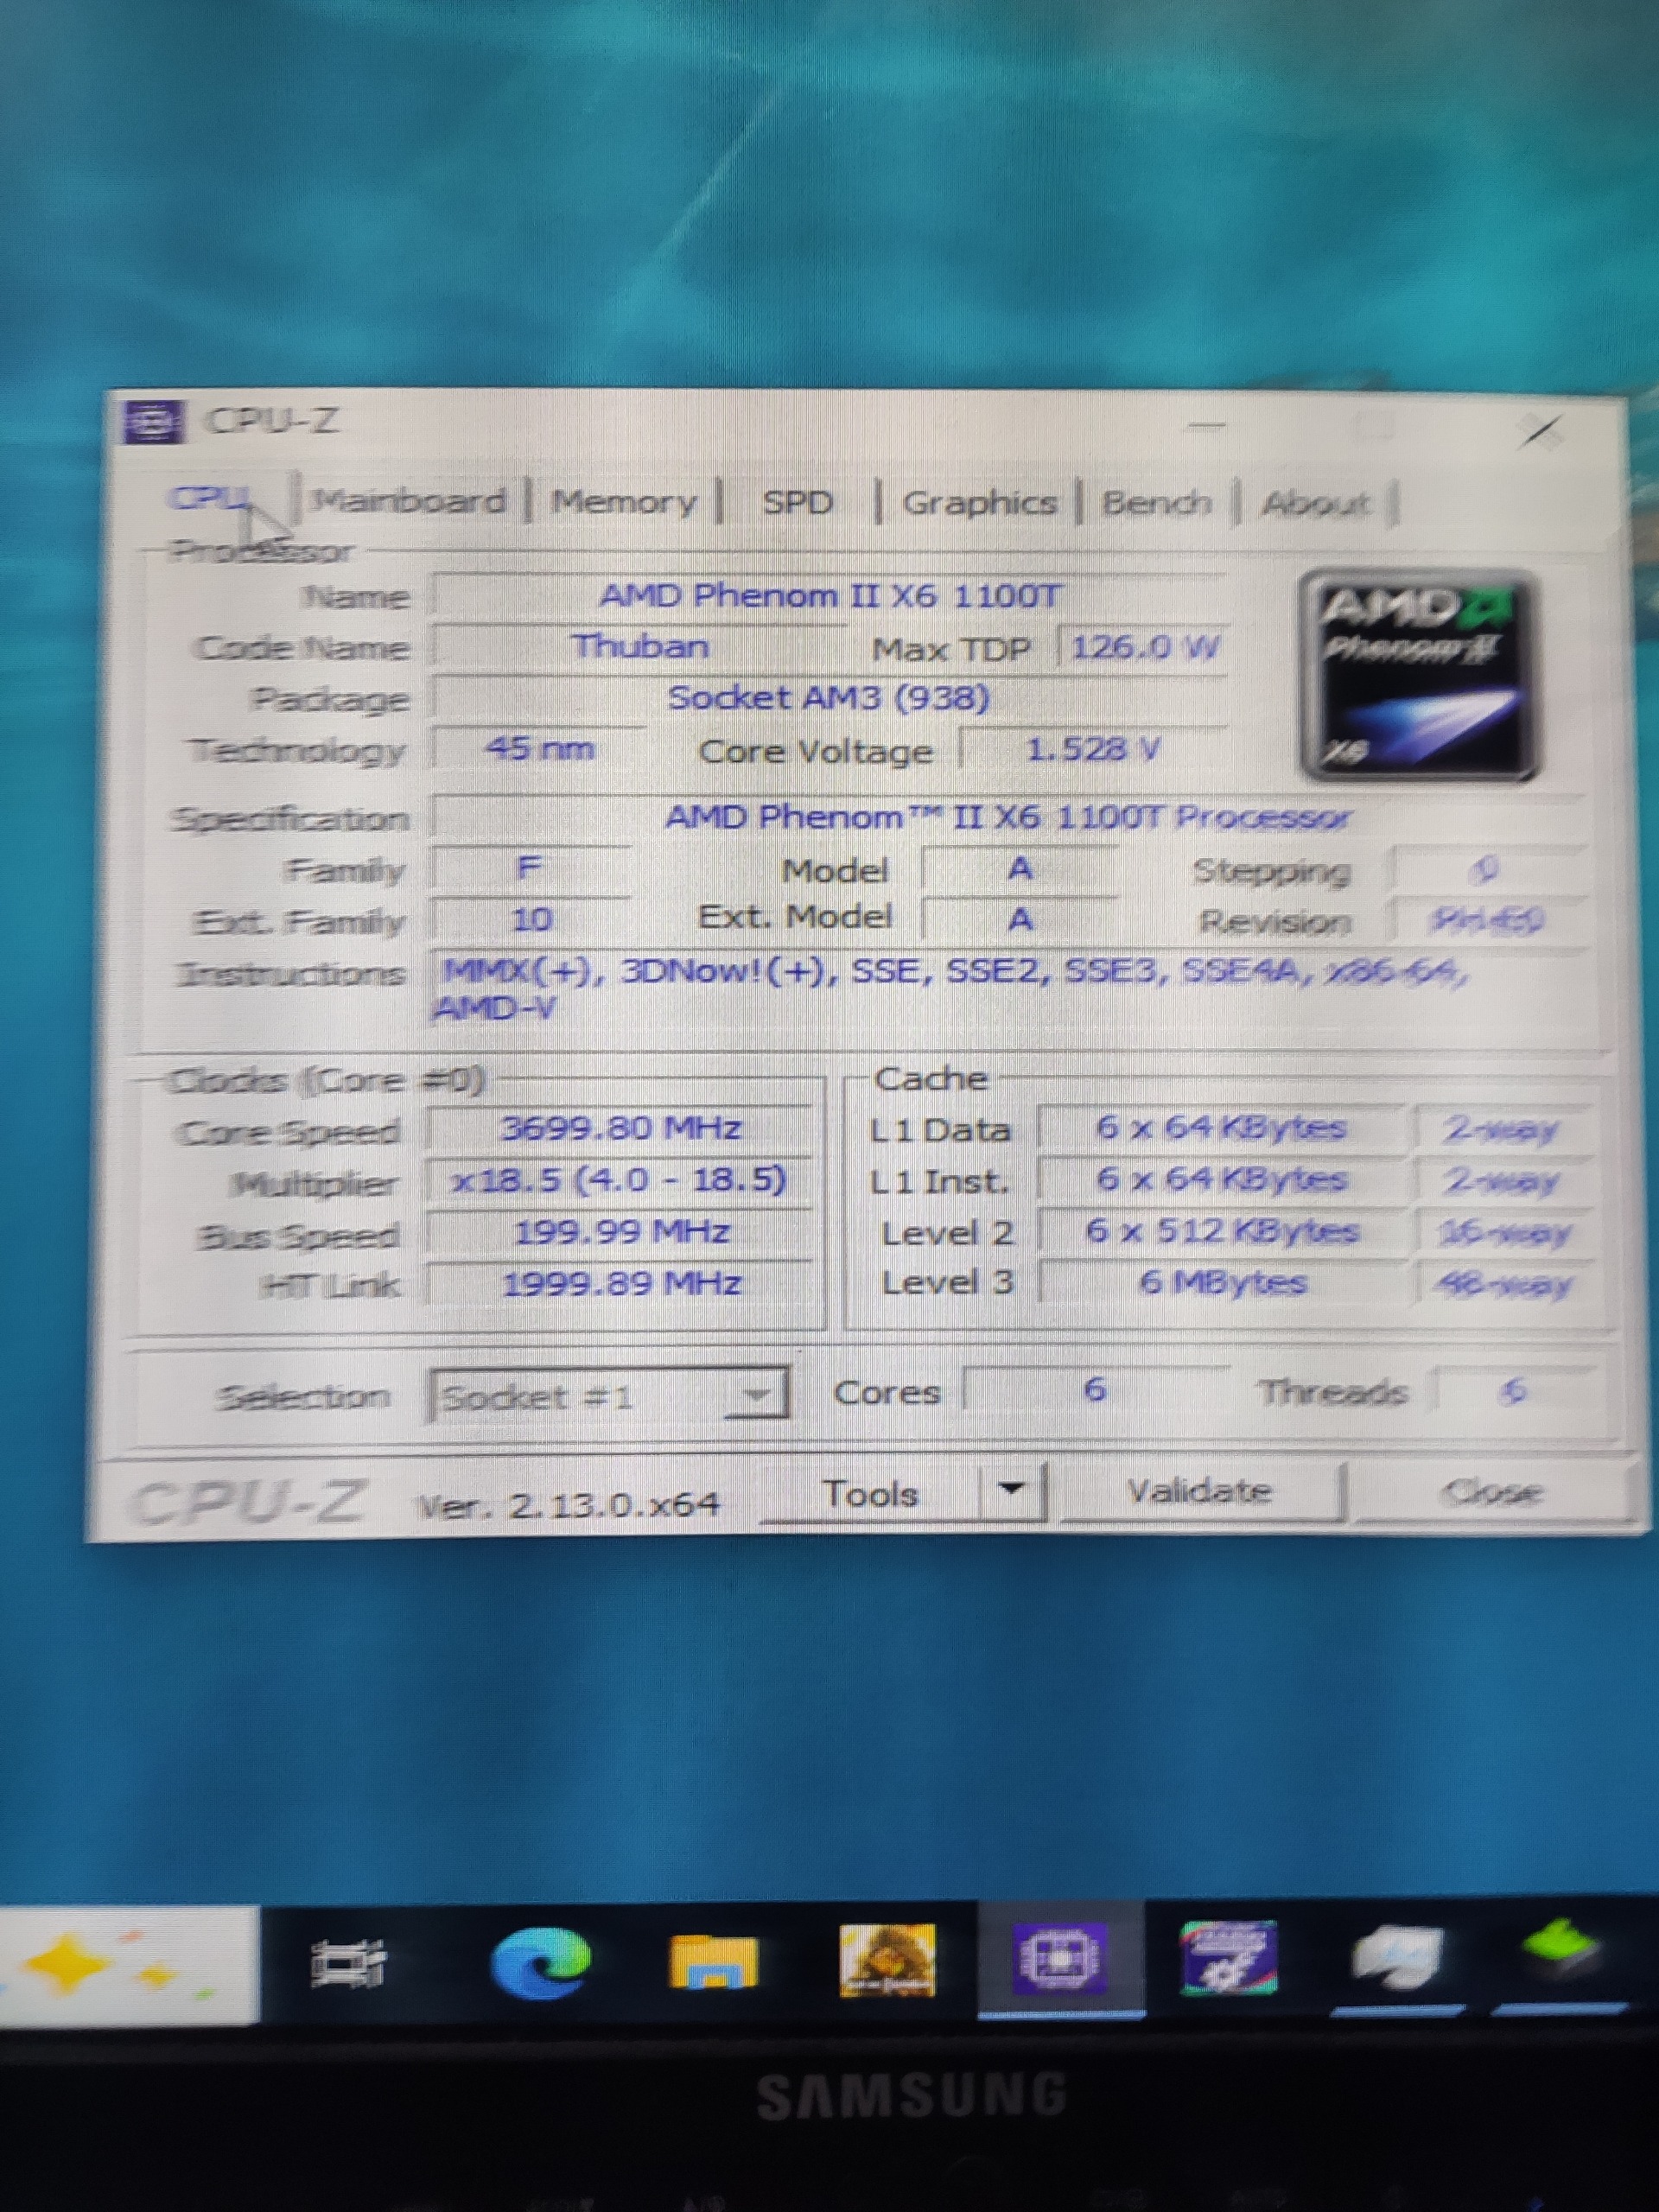Expand the Tools dropdown arrow
This screenshot has height=2212, width=1659.
tap(1013, 1491)
